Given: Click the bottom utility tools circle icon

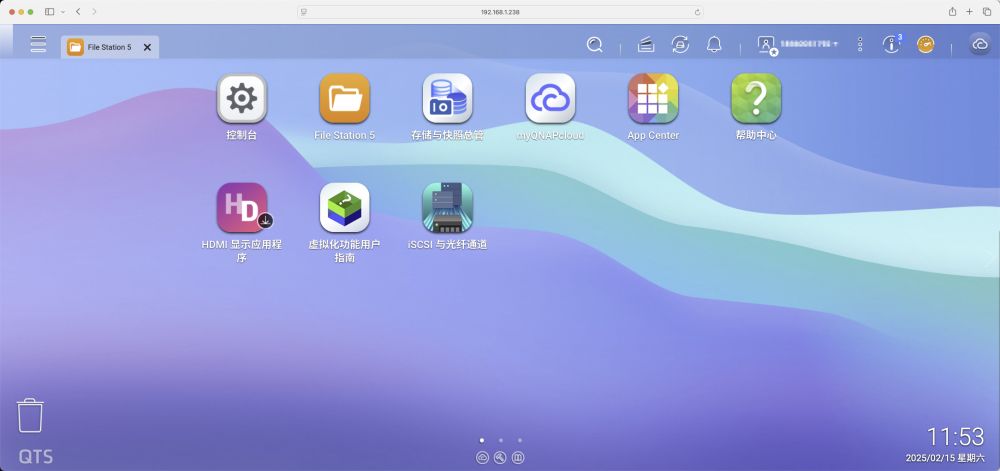Looking at the screenshot, I should (x=500, y=458).
